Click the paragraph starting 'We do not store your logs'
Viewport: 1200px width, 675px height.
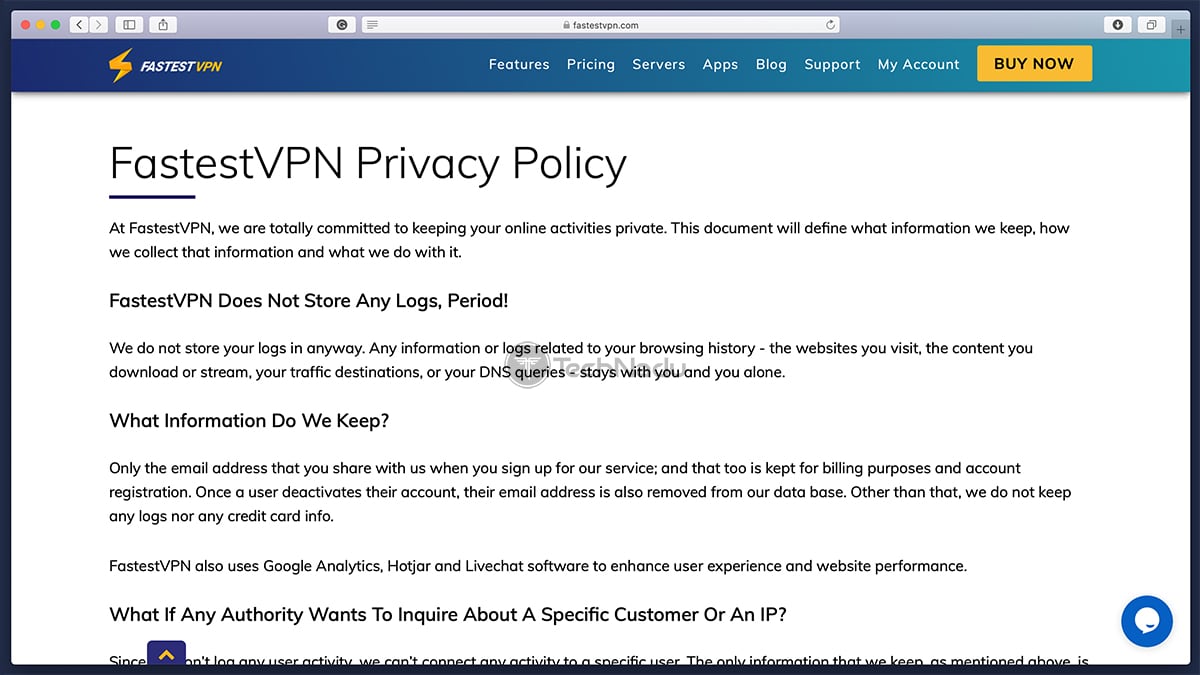(571, 360)
